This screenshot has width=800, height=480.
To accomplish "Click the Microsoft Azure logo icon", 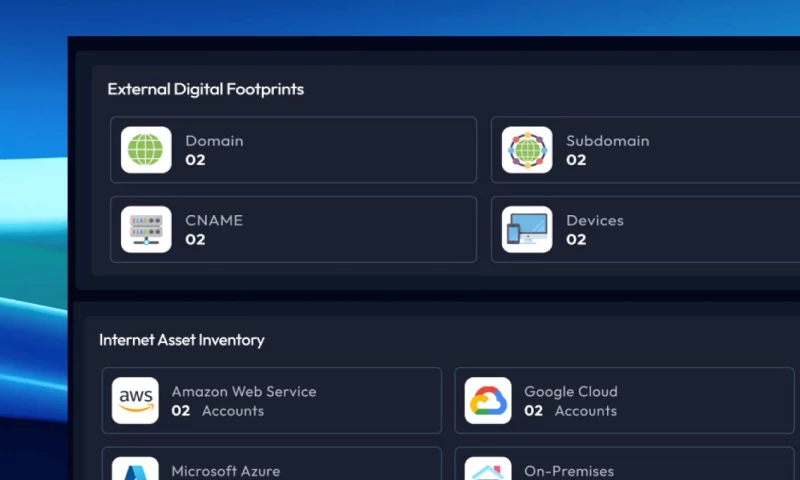I will point(135,469).
